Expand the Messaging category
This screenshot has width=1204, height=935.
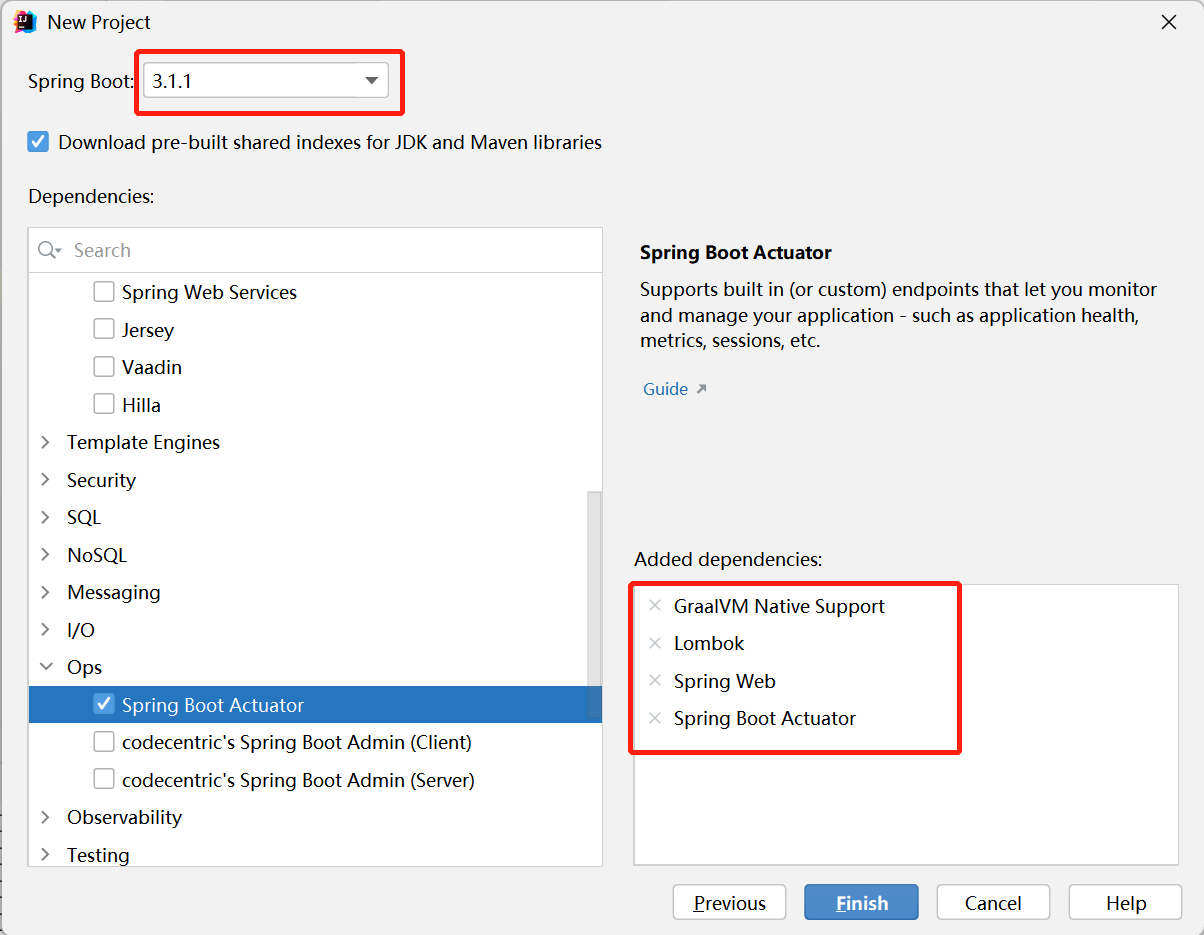tap(45, 592)
